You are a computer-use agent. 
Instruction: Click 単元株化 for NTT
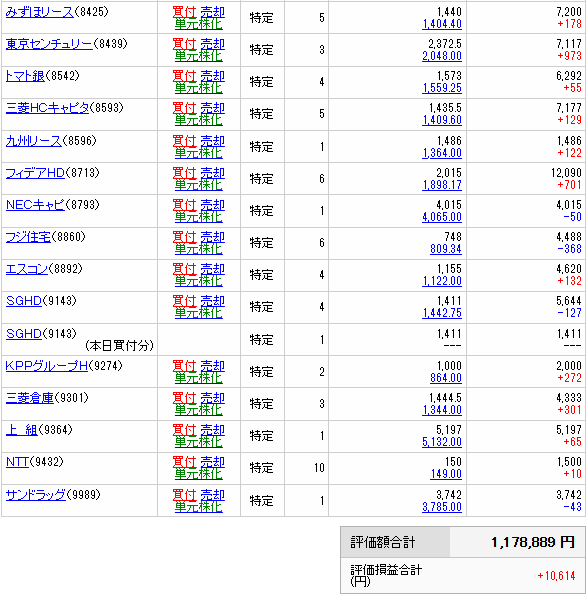click(198, 474)
